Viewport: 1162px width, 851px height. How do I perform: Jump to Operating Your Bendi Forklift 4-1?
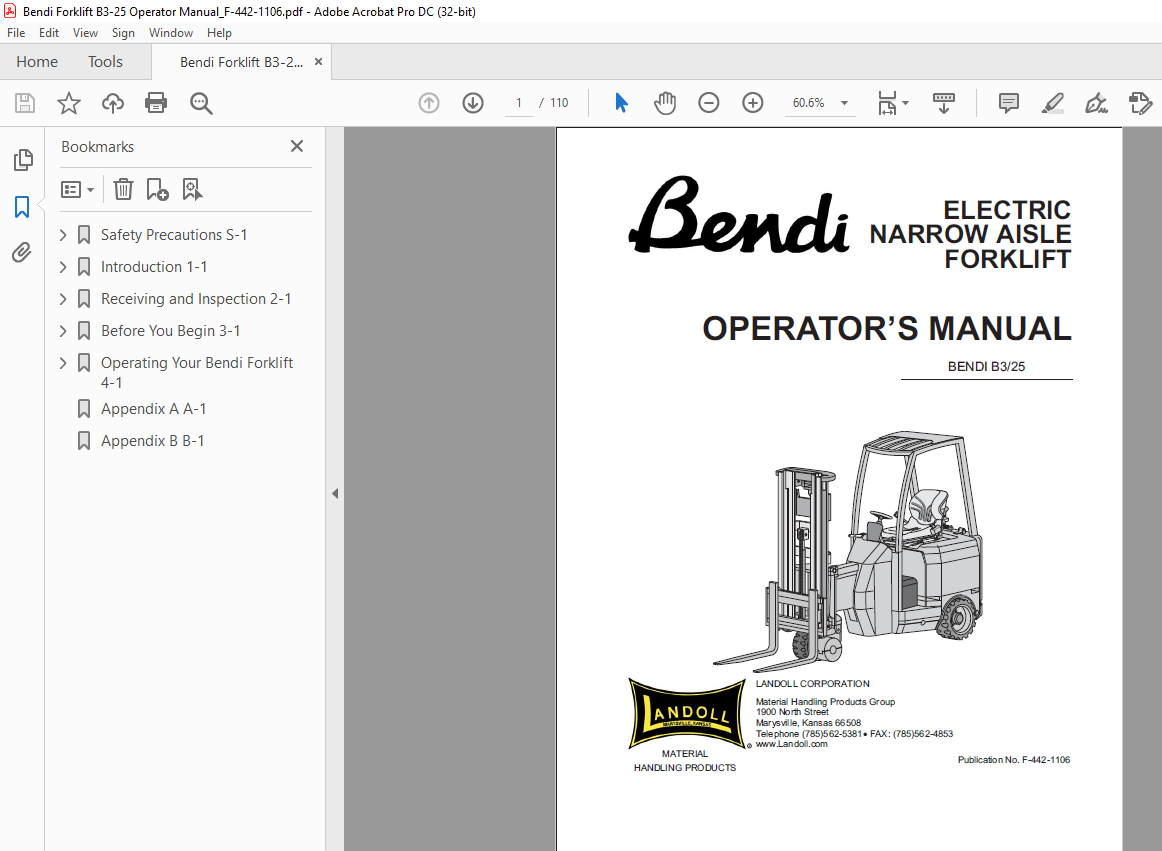click(x=197, y=372)
